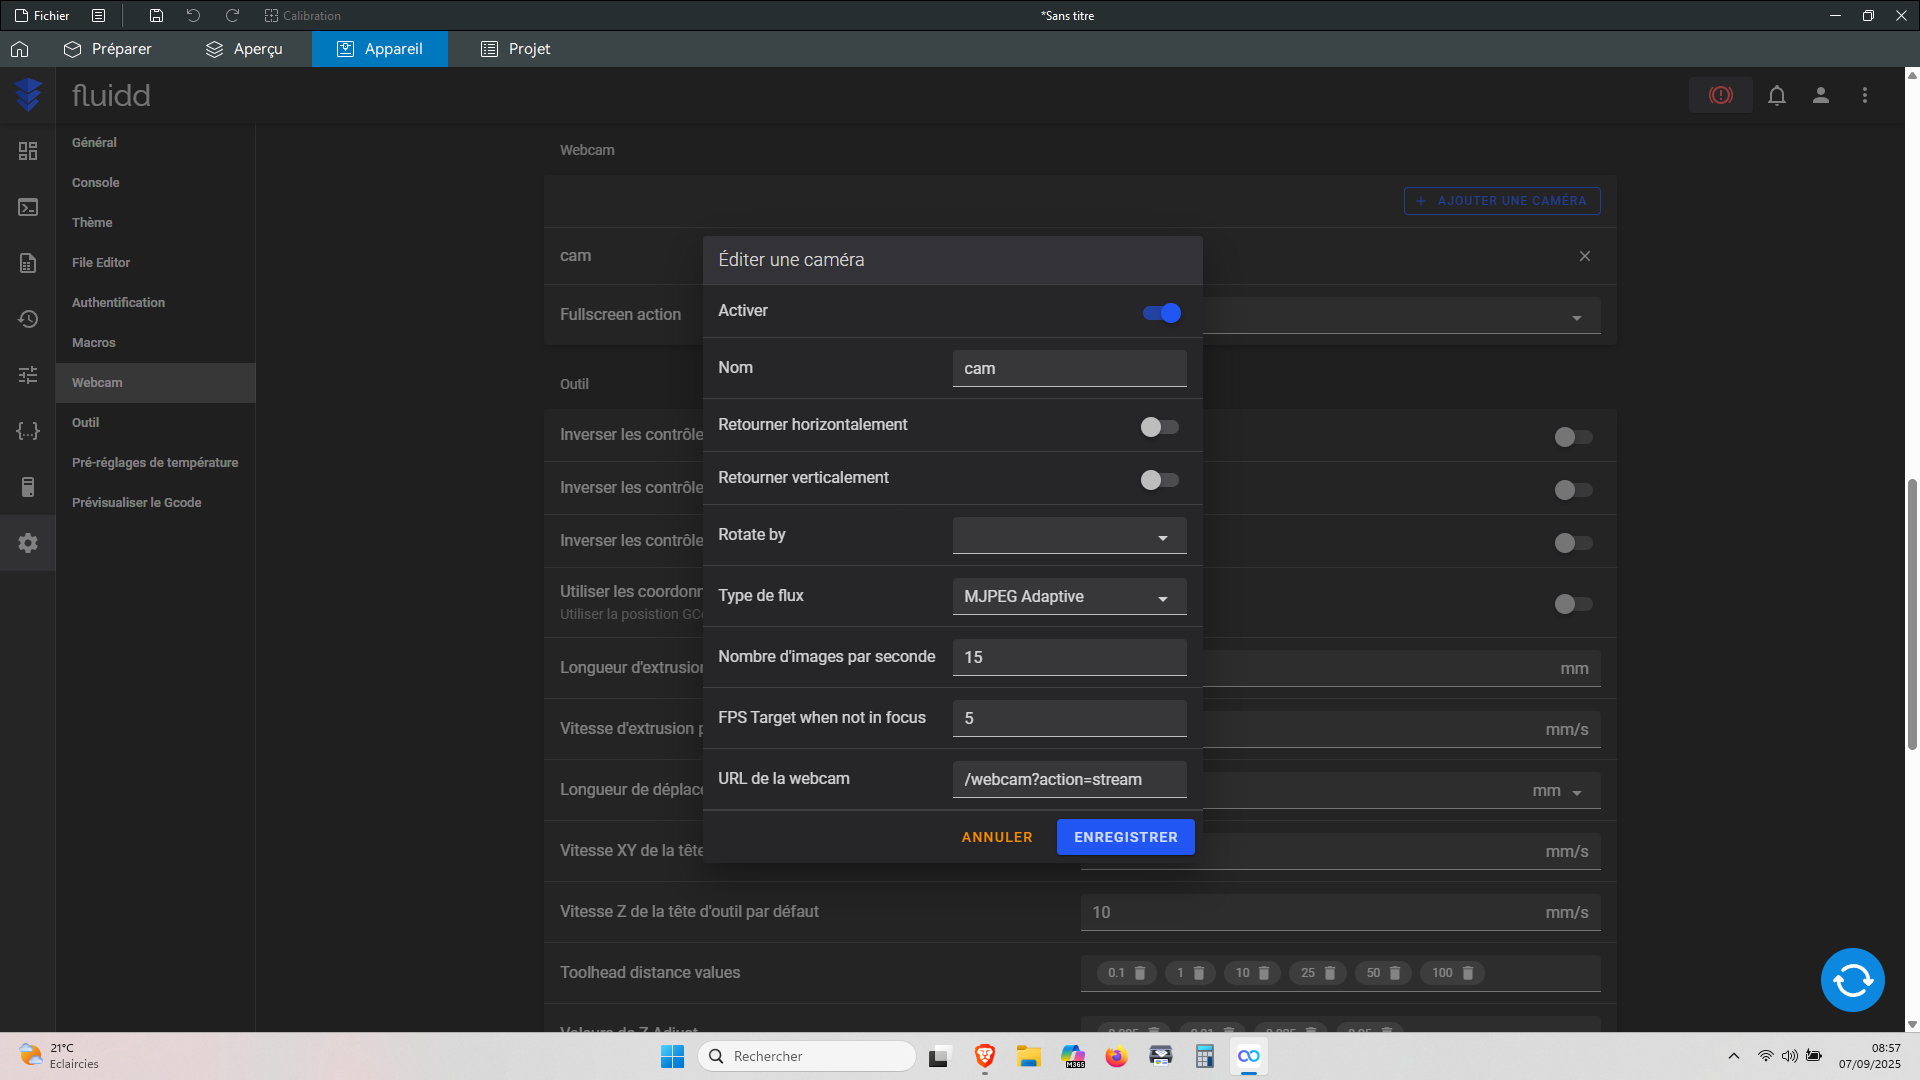Expand the Fullscreen action dropdown
Image resolution: width=1920 pixels, height=1080 pixels.
click(x=1400, y=316)
